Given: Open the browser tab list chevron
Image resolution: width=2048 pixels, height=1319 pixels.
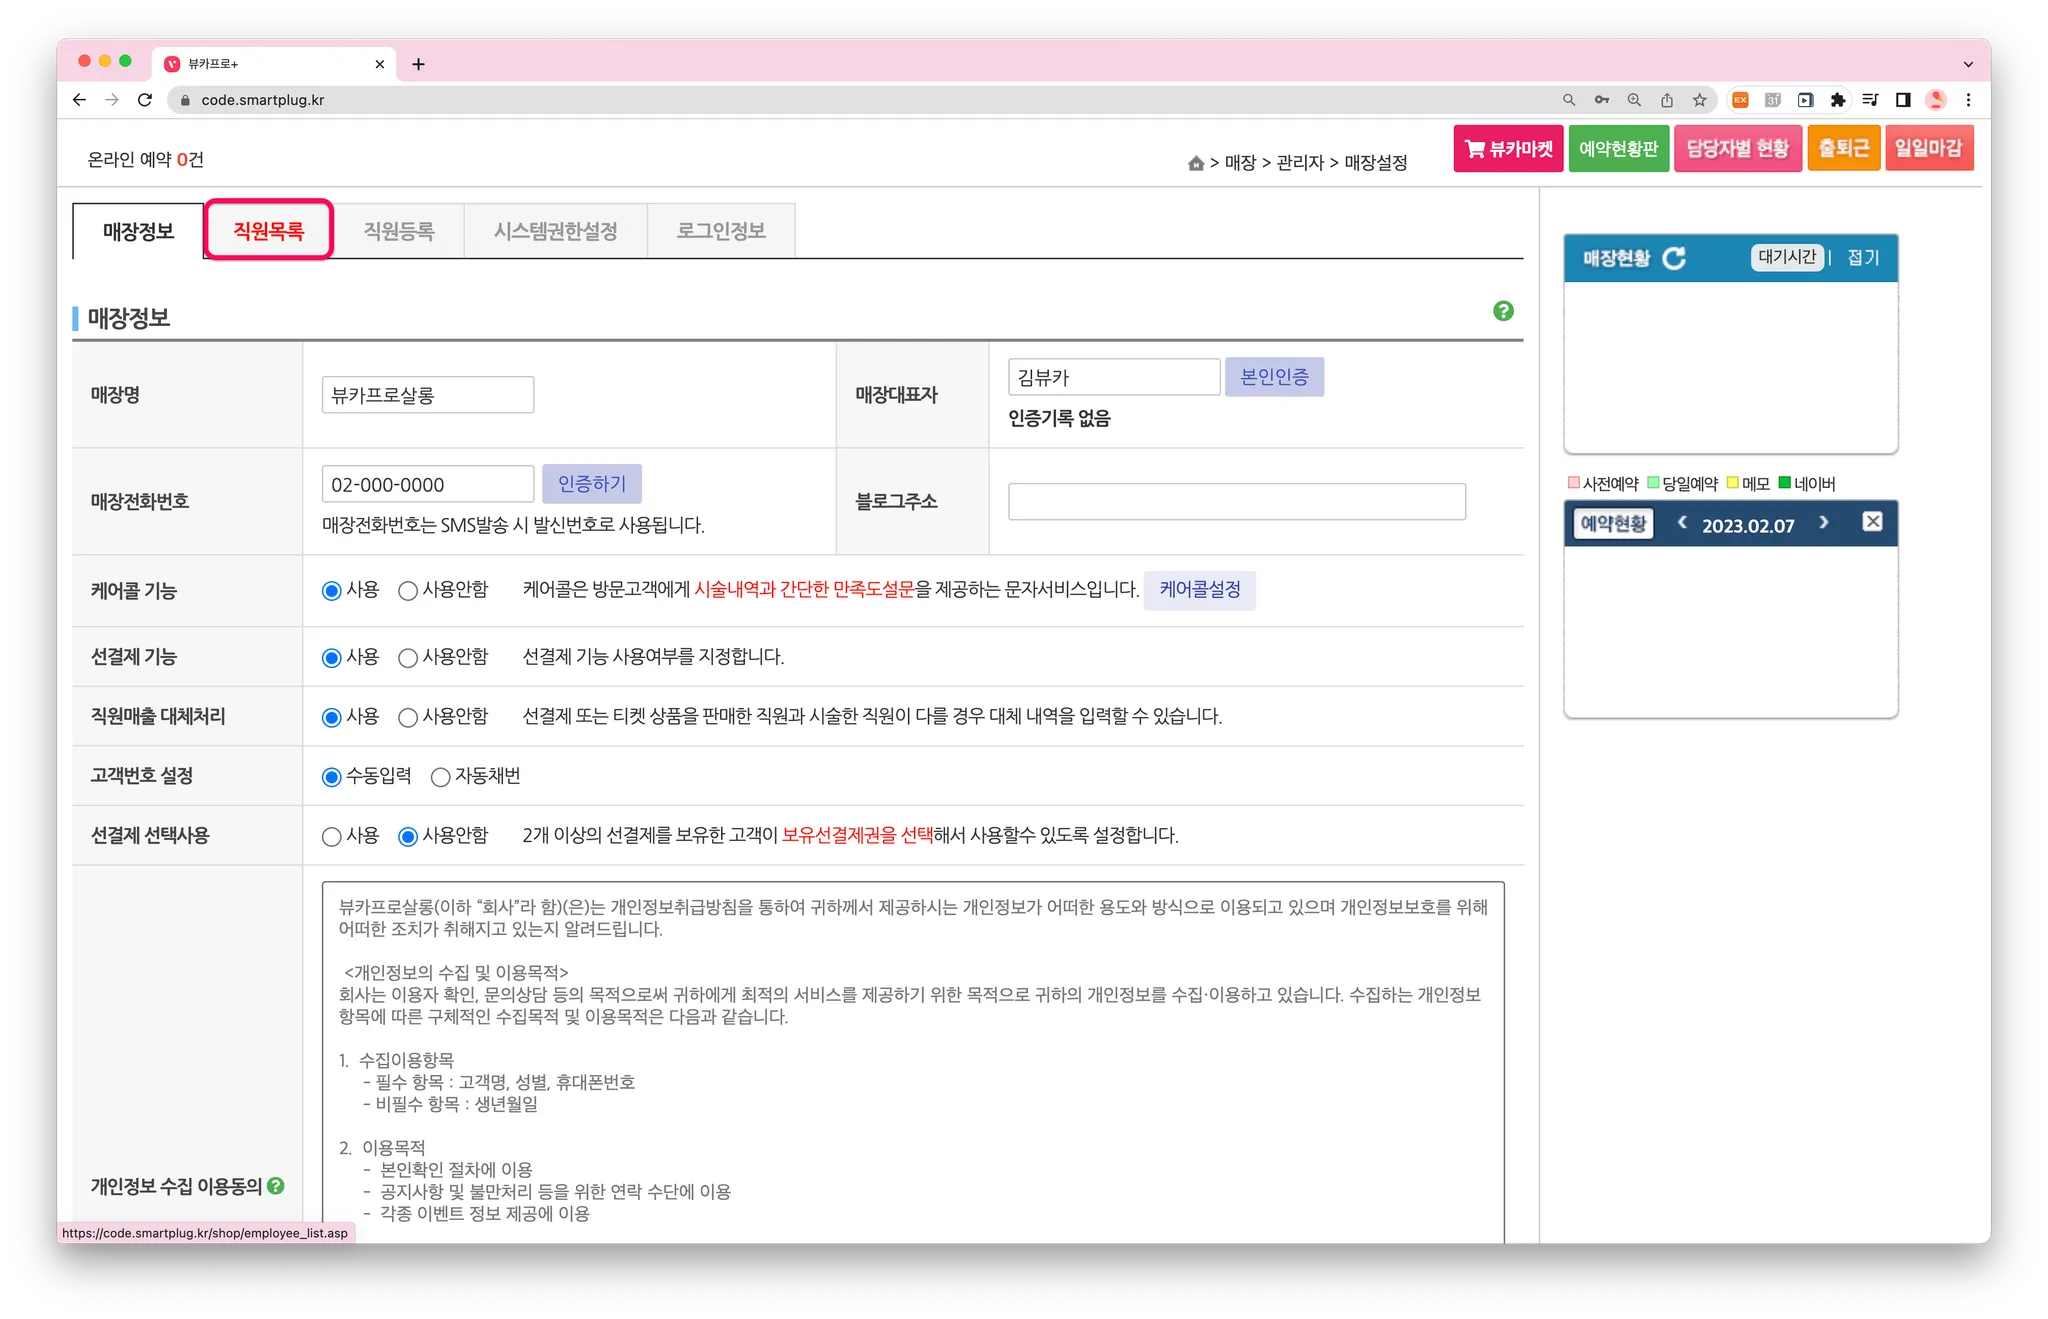Looking at the screenshot, I should pyautogui.click(x=1968, y=64).
